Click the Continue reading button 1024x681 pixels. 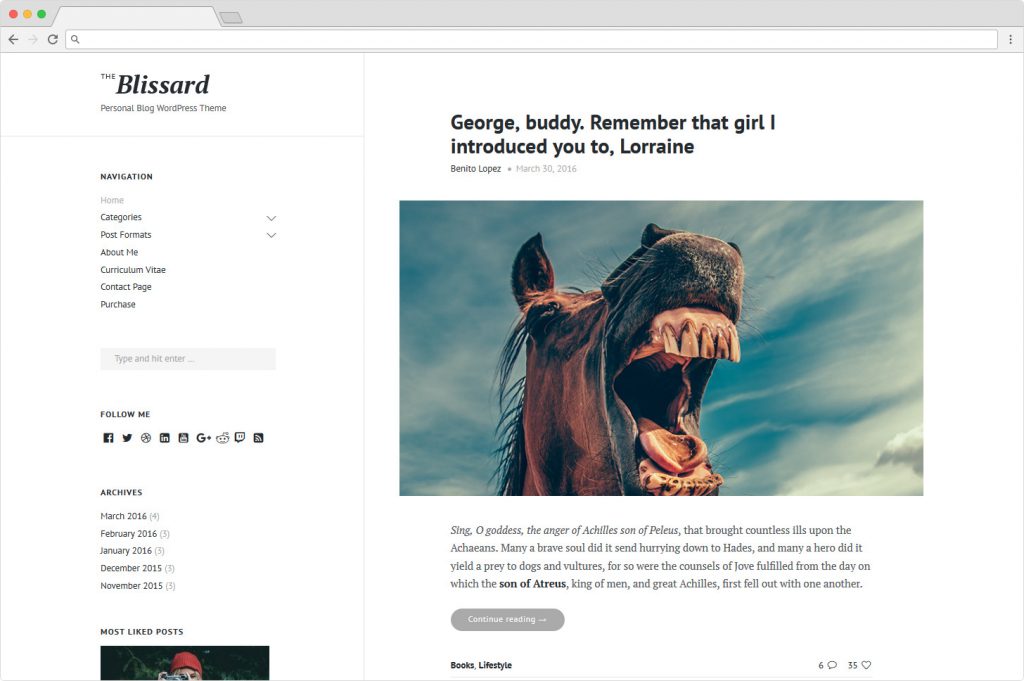click(507, 620)
